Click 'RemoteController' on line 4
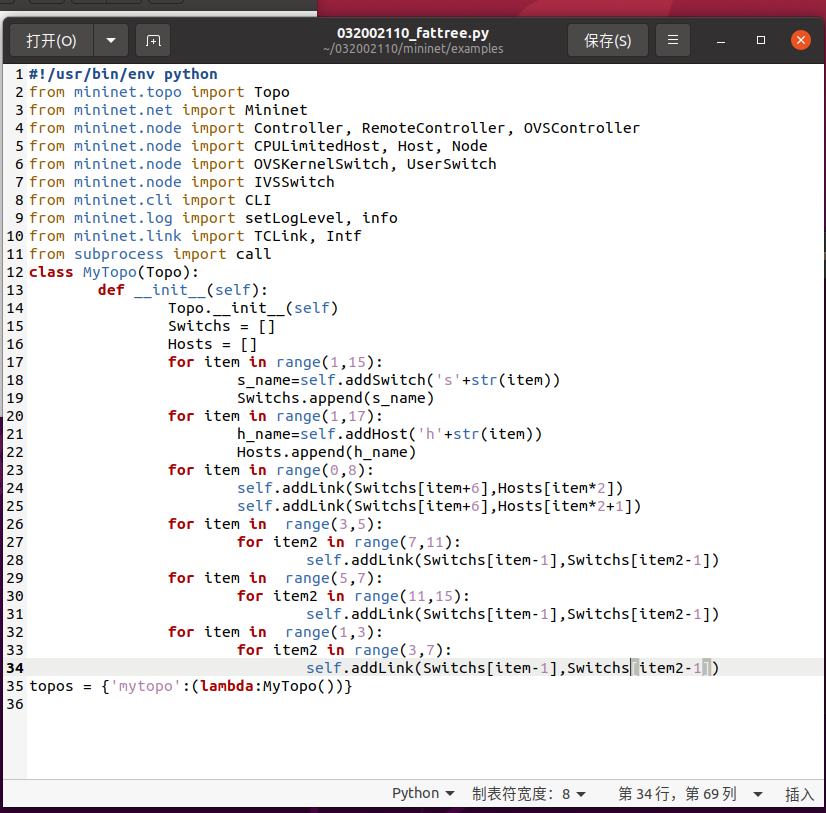 click(433, 128)
